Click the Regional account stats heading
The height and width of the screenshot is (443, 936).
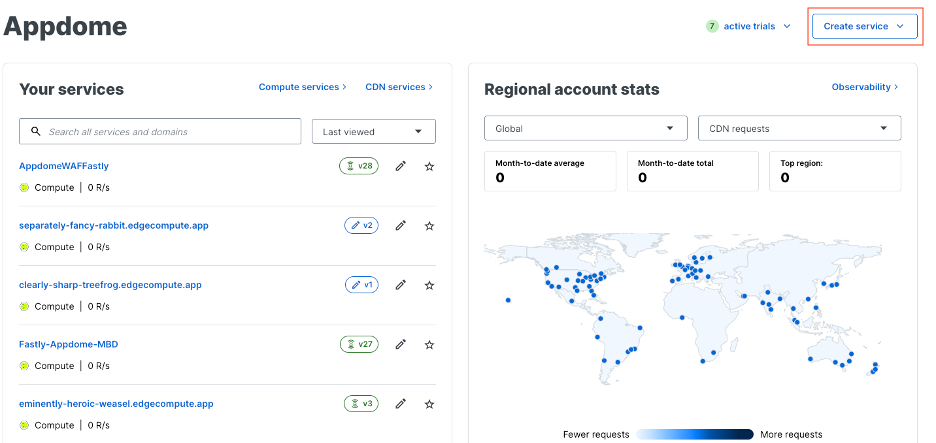coord(572,90)
